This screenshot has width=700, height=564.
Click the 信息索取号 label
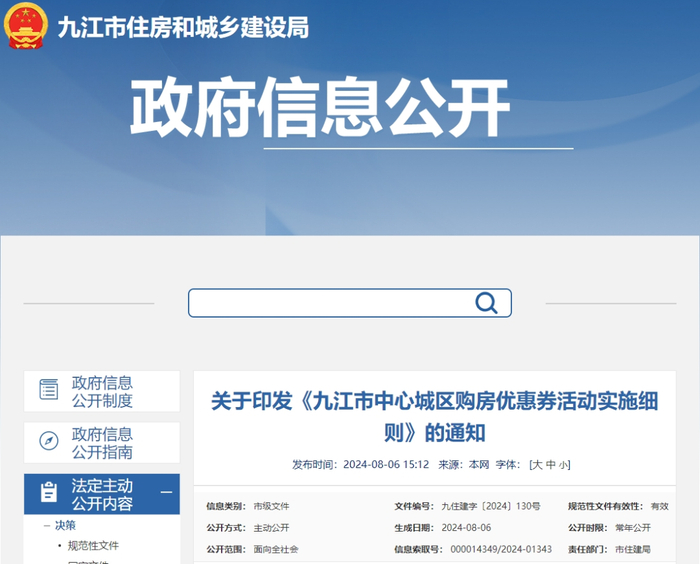point(418,549)
